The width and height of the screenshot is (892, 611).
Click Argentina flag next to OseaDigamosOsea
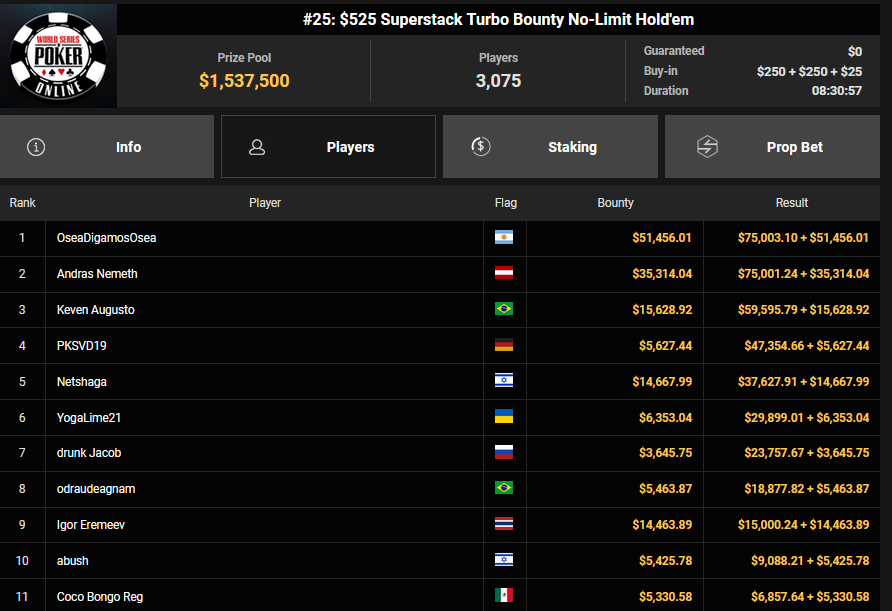[x=504, y=238]
